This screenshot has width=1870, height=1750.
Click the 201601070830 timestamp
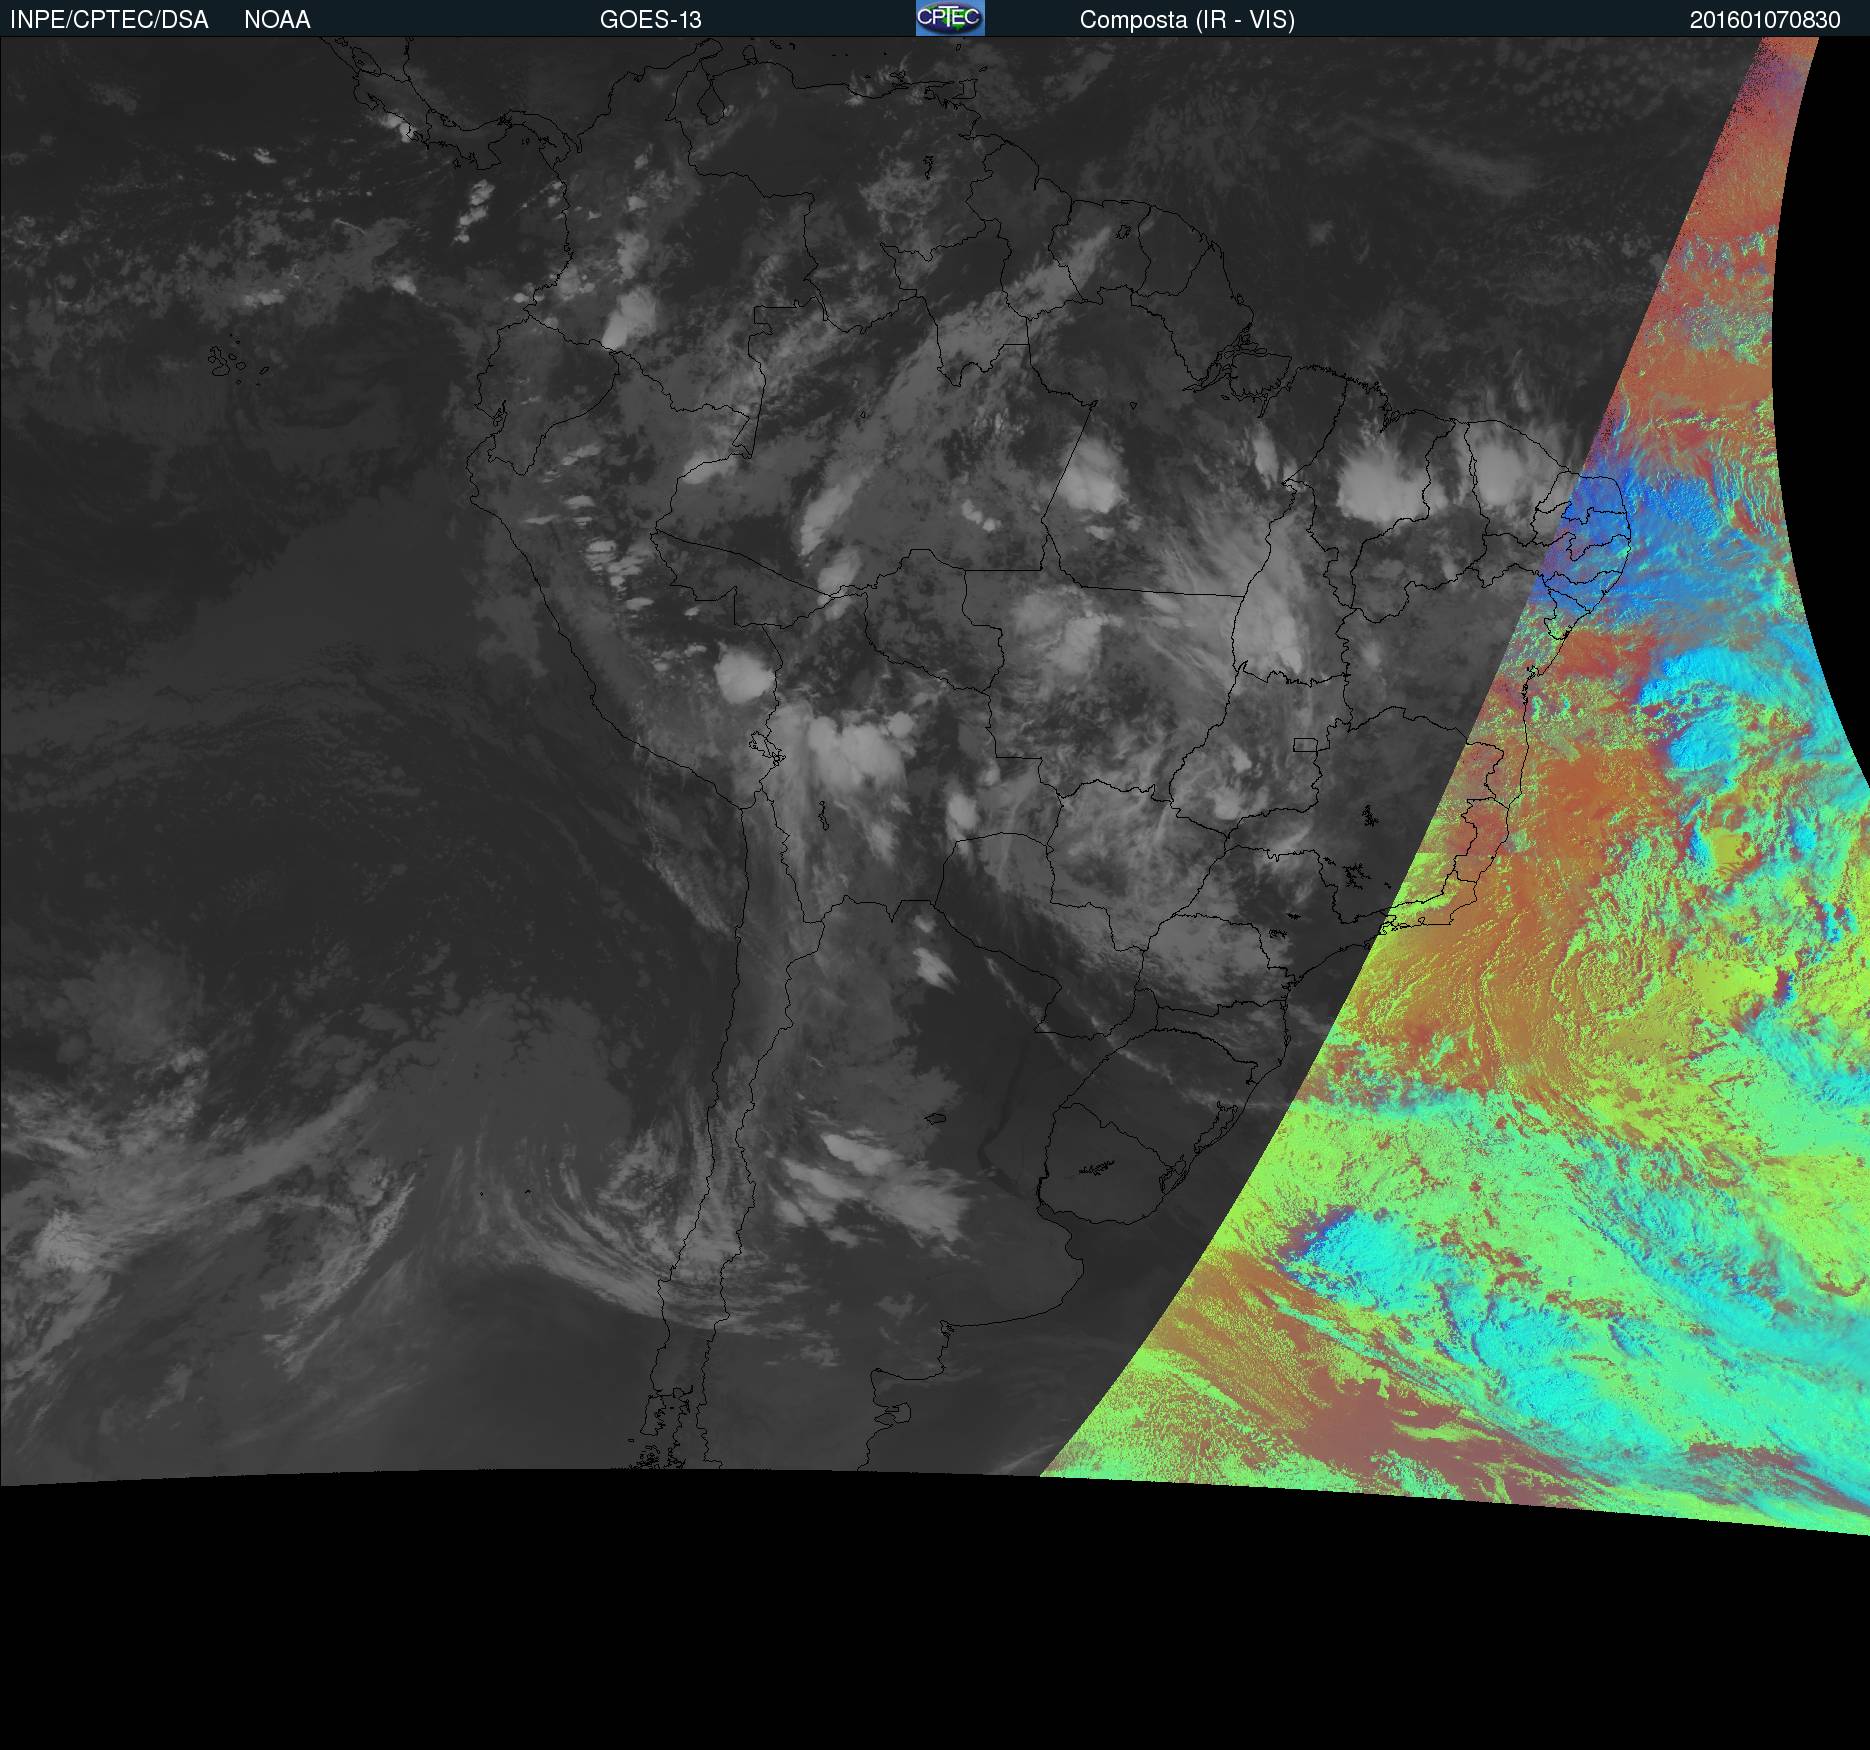(x=1765, y=20)
